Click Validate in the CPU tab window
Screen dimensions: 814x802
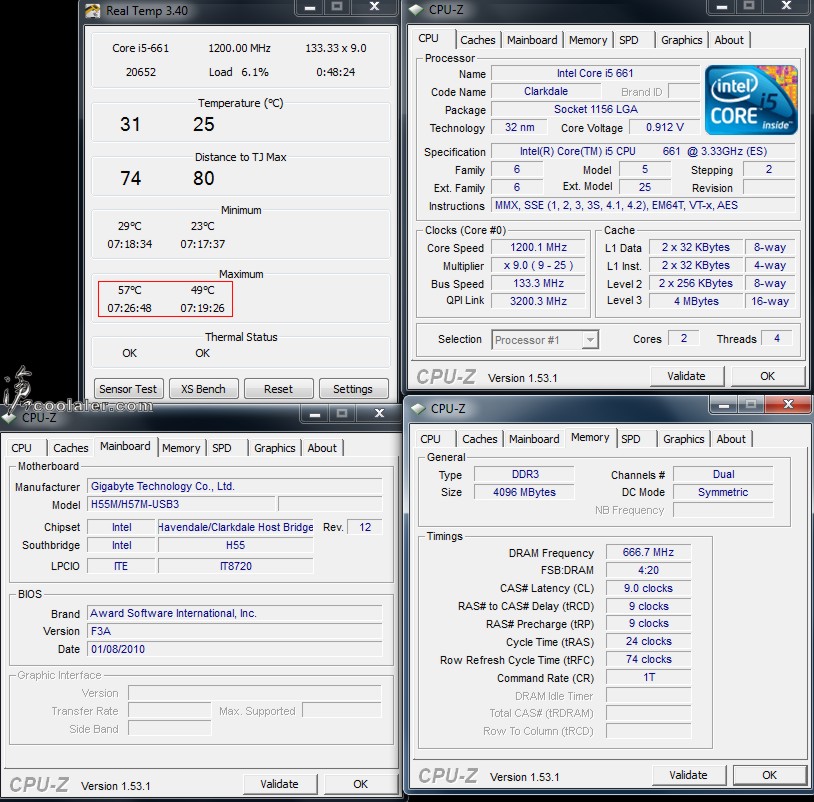pos(686,376)
